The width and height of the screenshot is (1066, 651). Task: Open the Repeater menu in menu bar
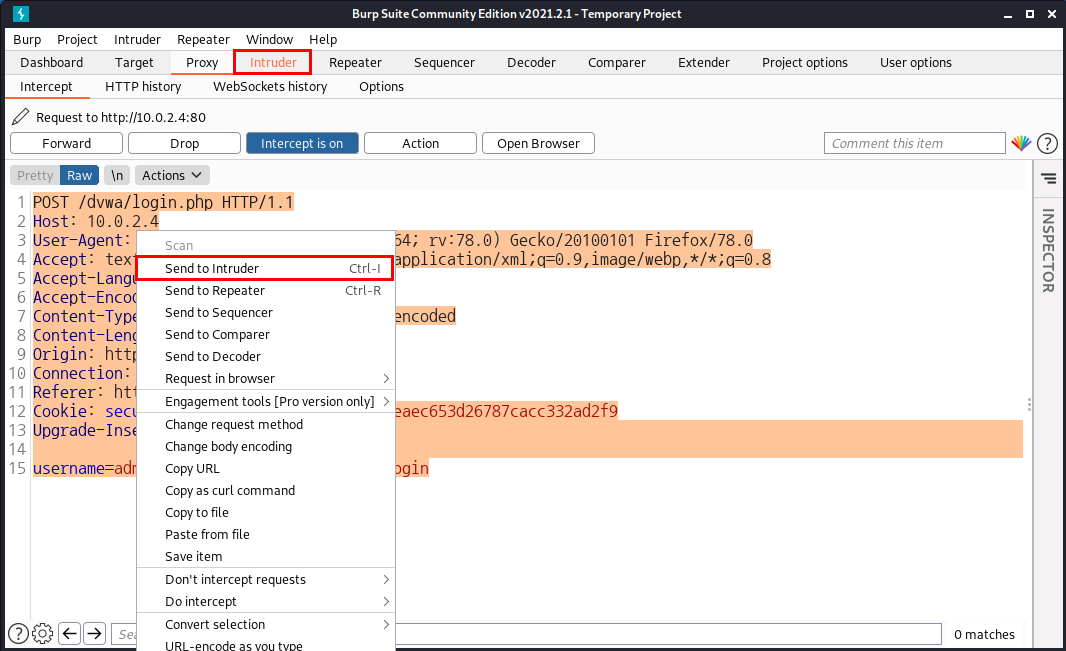[x=203, y=39]
